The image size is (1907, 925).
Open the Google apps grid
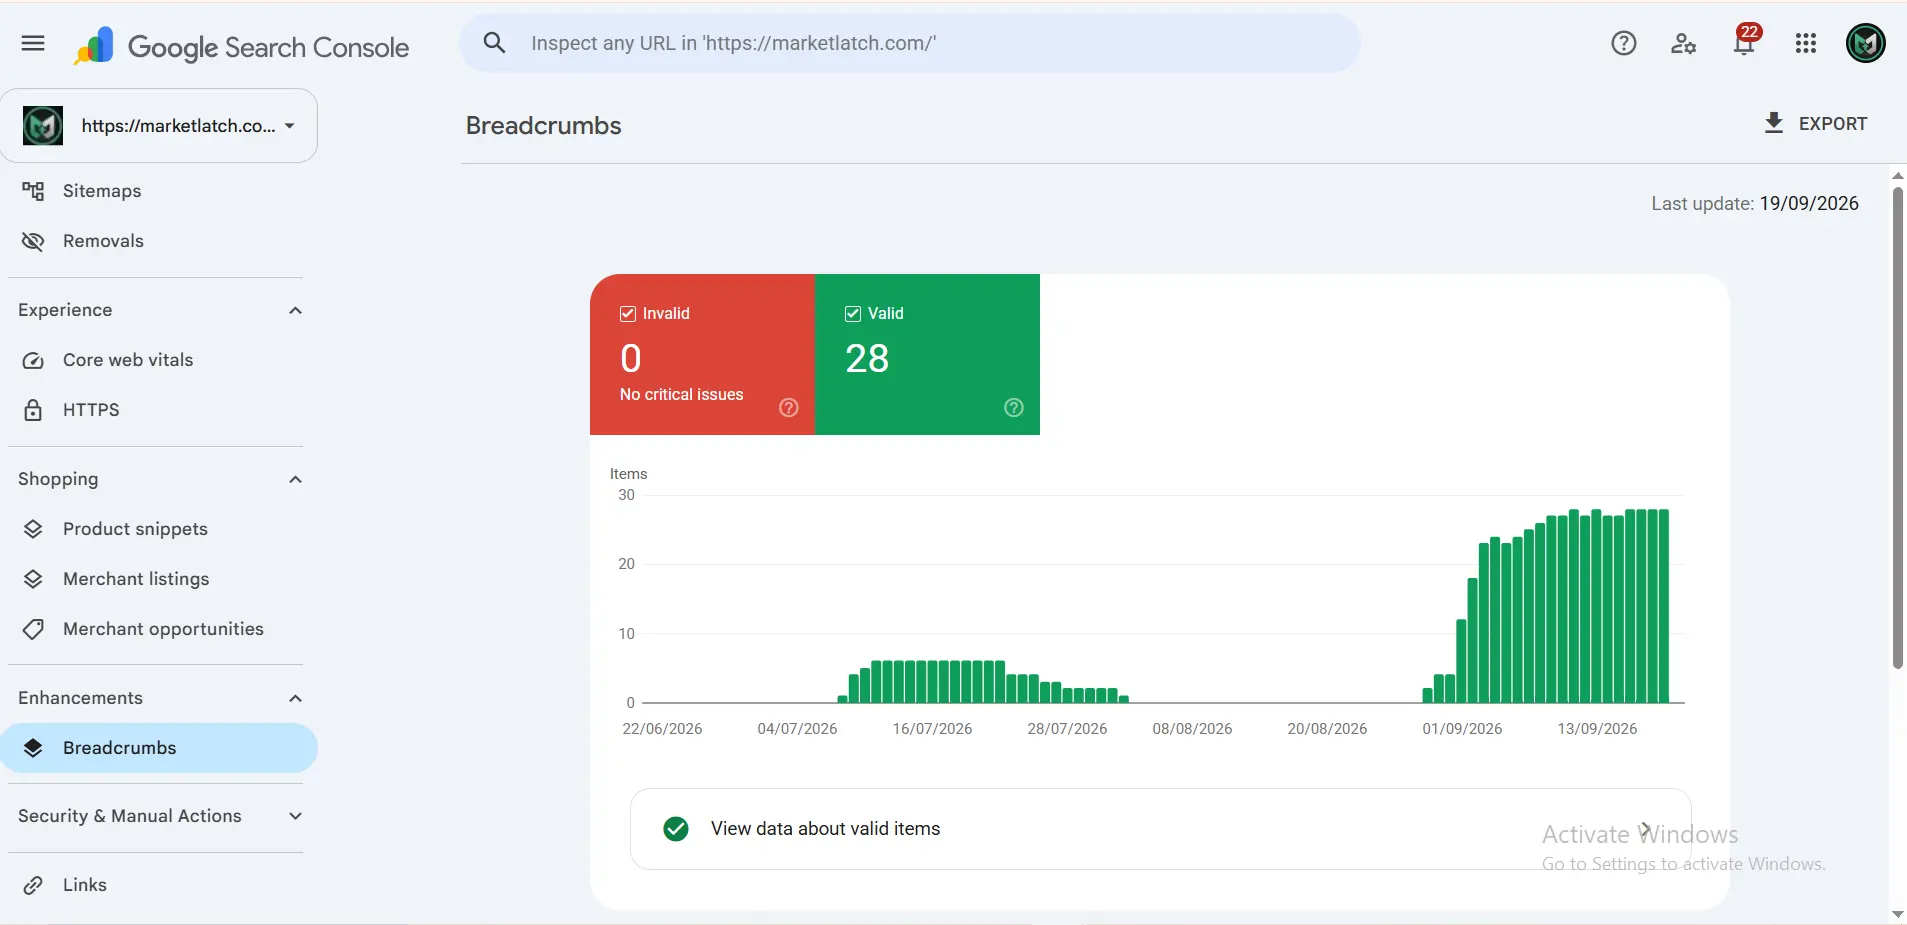[1806, 43]
